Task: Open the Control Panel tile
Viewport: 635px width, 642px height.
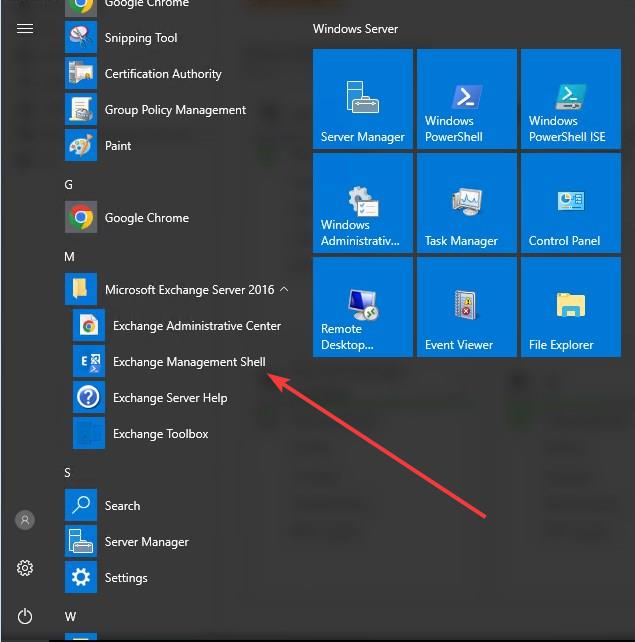Action: pos(571,203)
